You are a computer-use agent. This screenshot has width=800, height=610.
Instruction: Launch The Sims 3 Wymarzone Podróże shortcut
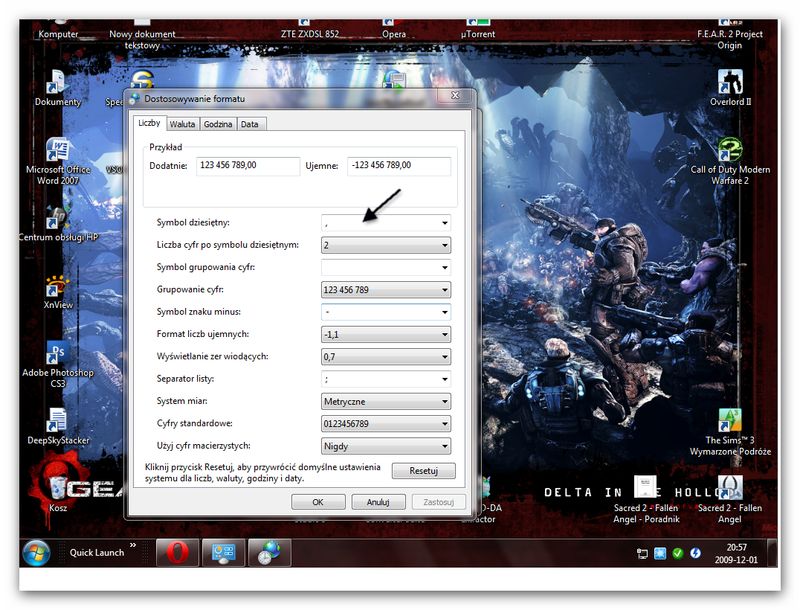(730, 432)
